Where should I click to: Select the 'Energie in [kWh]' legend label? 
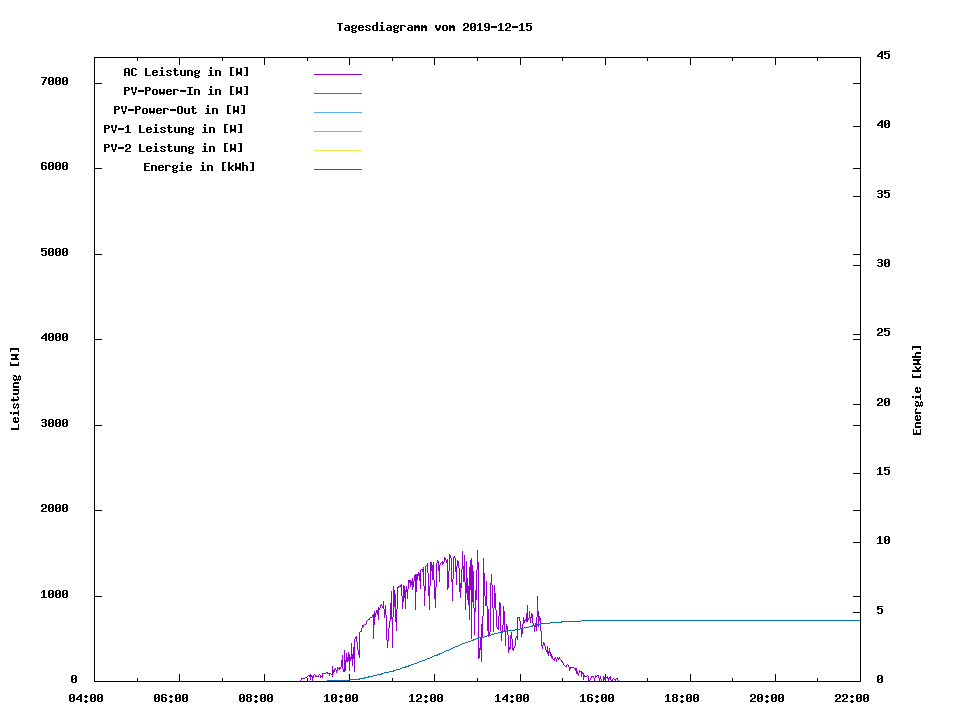(199, 167)
